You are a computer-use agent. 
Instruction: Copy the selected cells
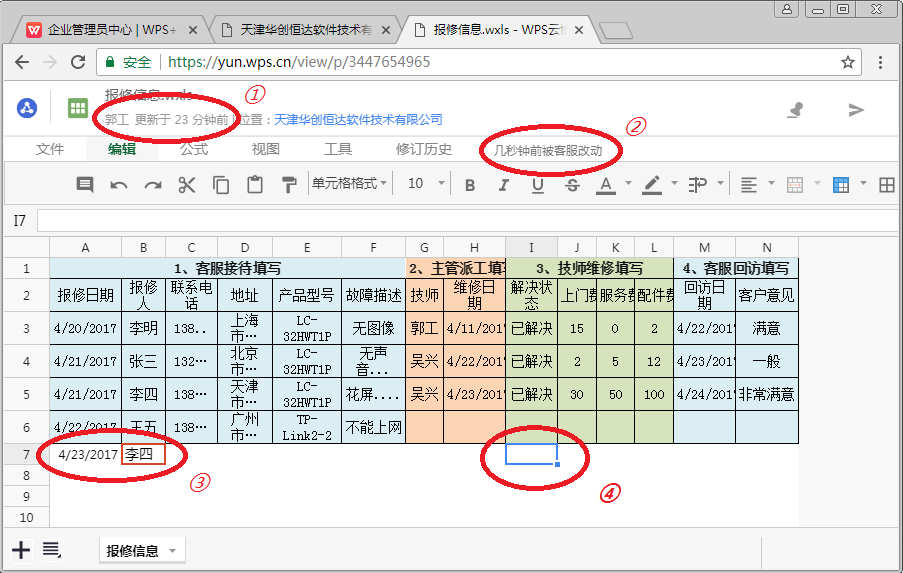[x=221, y=185]
